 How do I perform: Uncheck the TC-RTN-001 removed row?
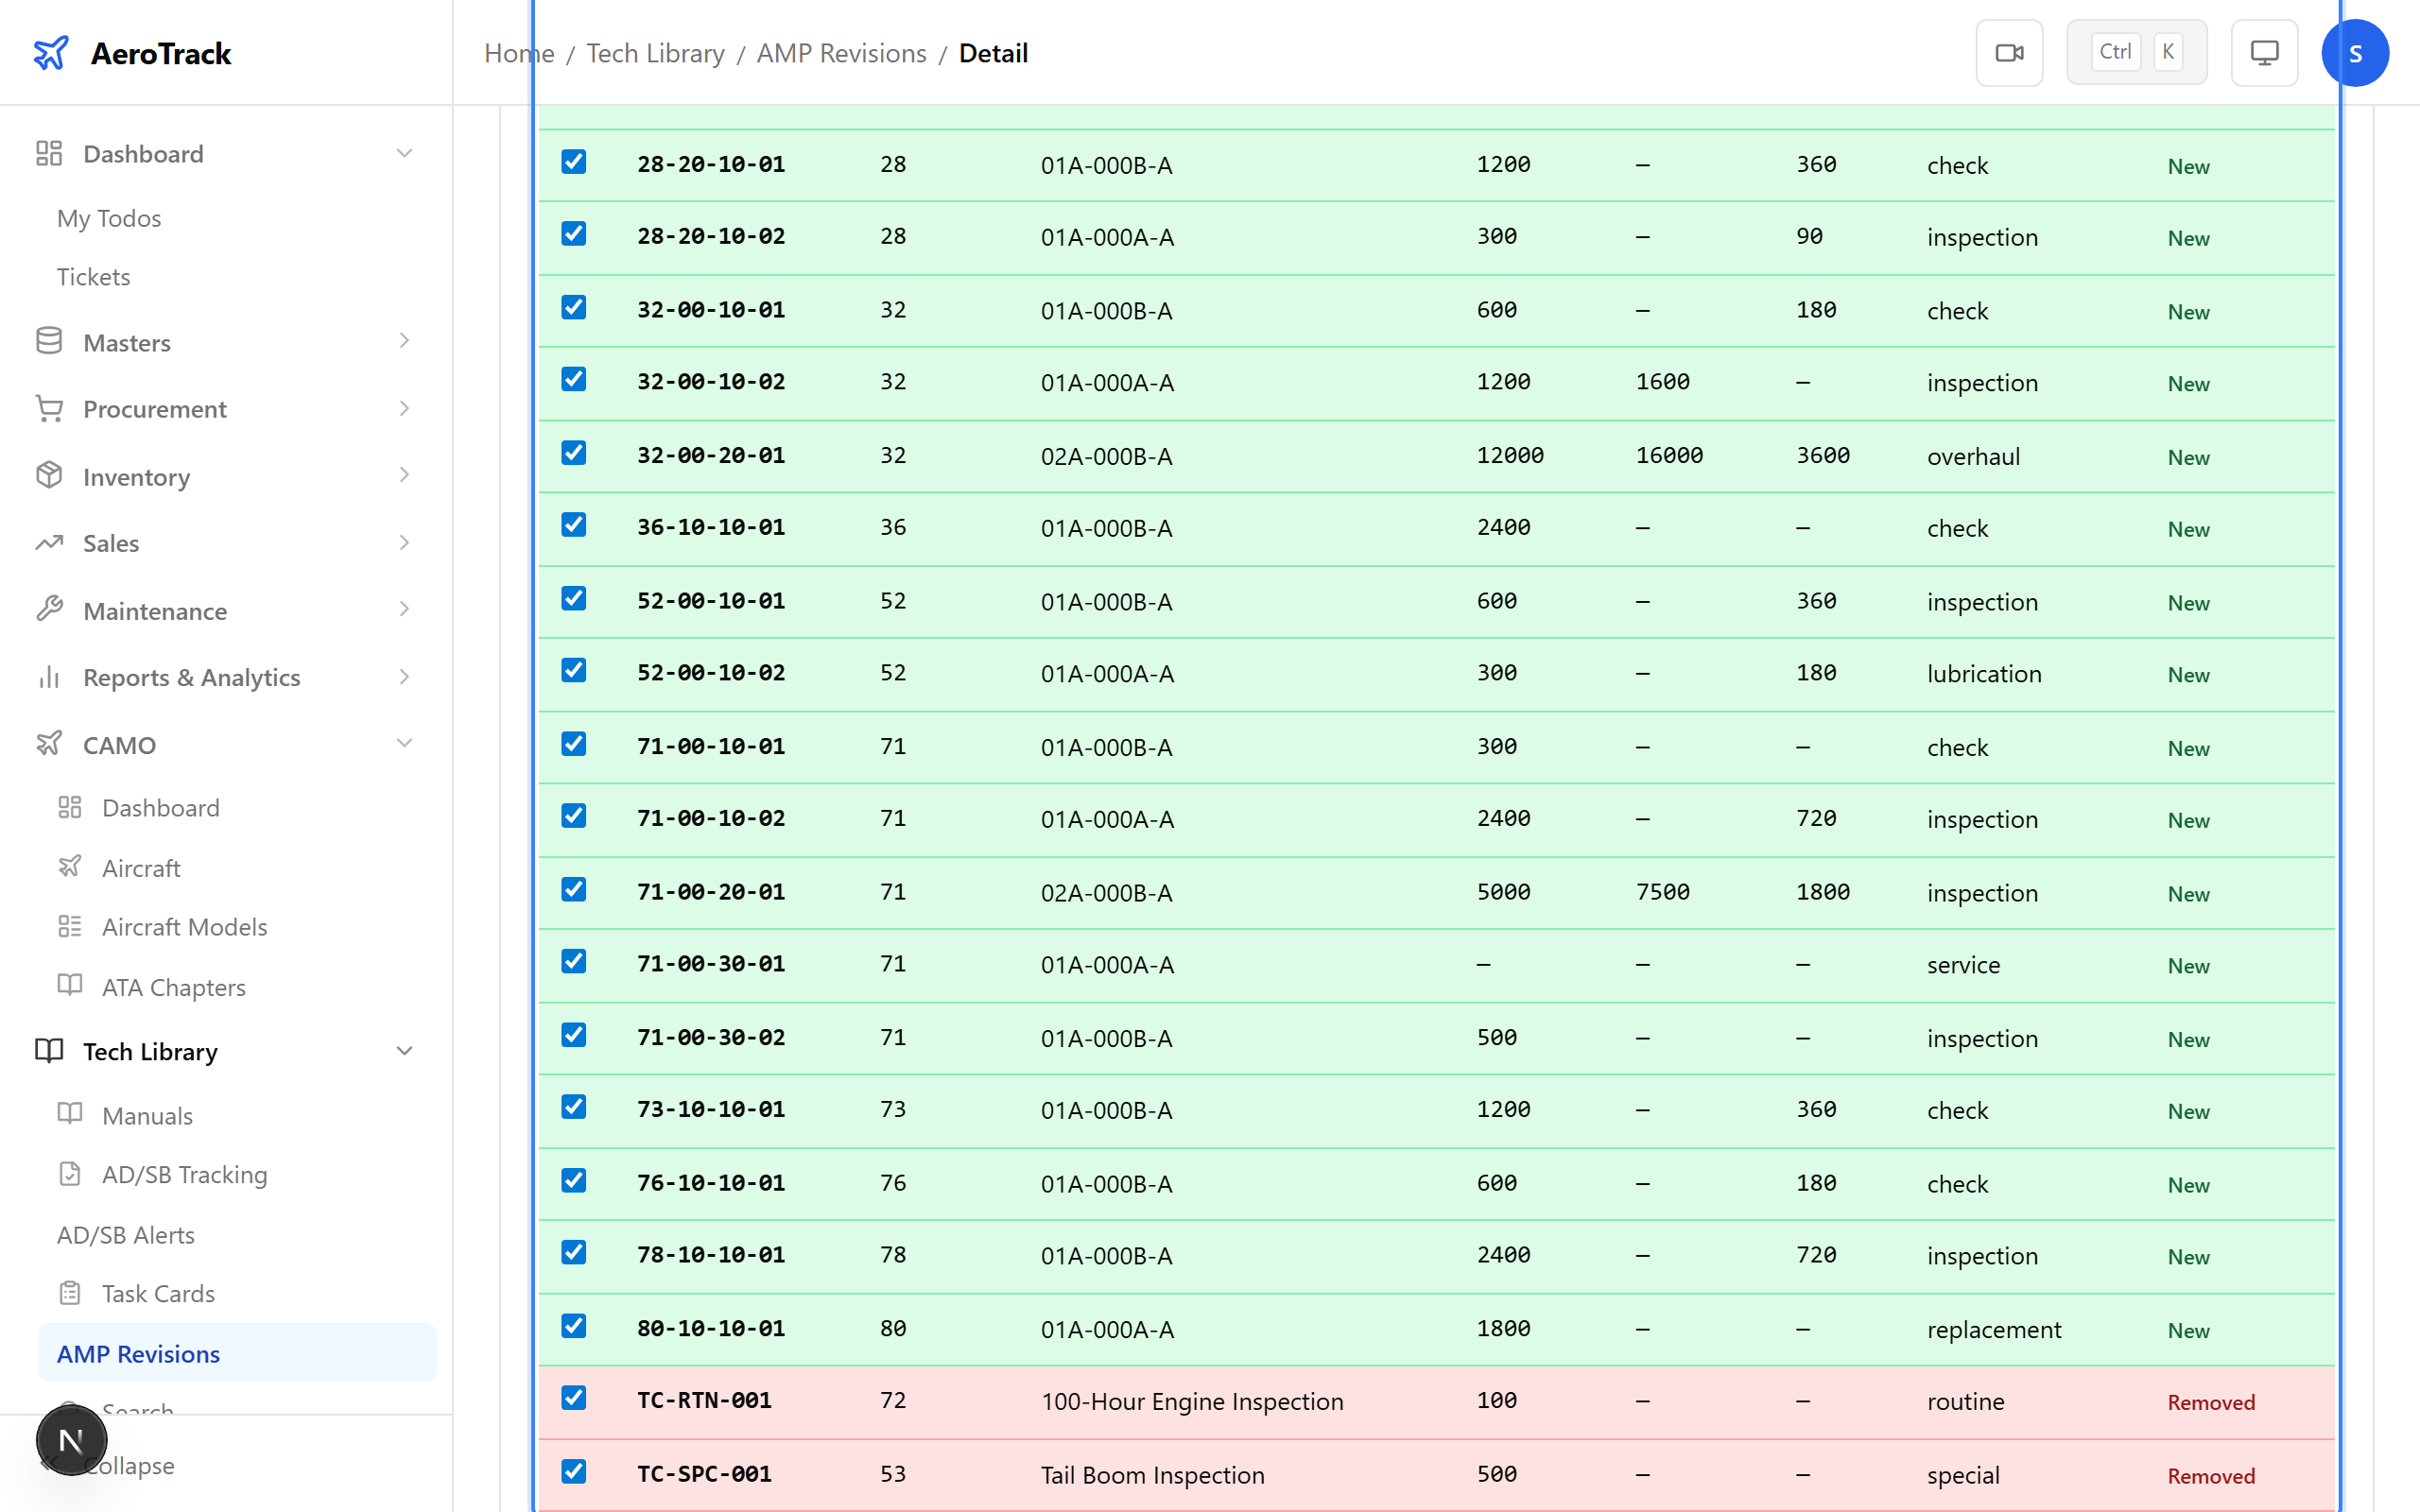tap(573, 1399)
